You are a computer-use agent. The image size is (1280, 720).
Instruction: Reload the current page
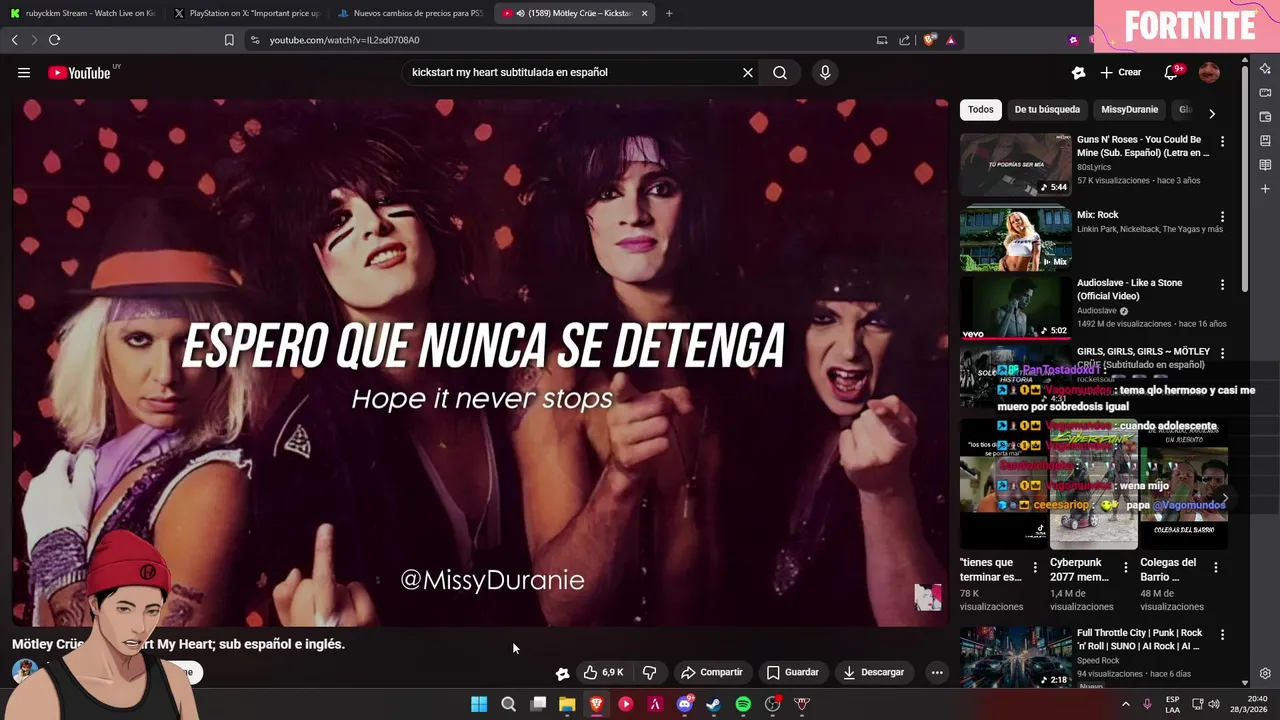coord(54,40)
